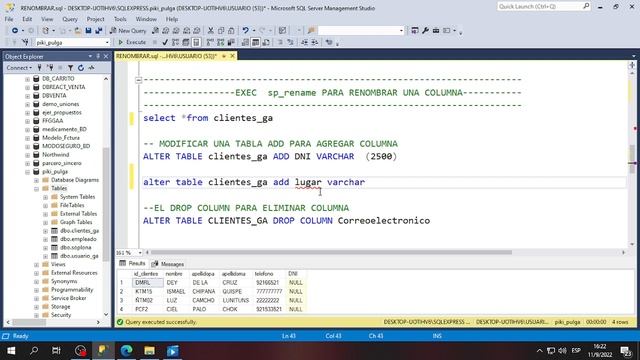The height and width of the screenshot is (360, 640).
Task: Toggle Include Client Statistics icon
Action: [231, 42]
